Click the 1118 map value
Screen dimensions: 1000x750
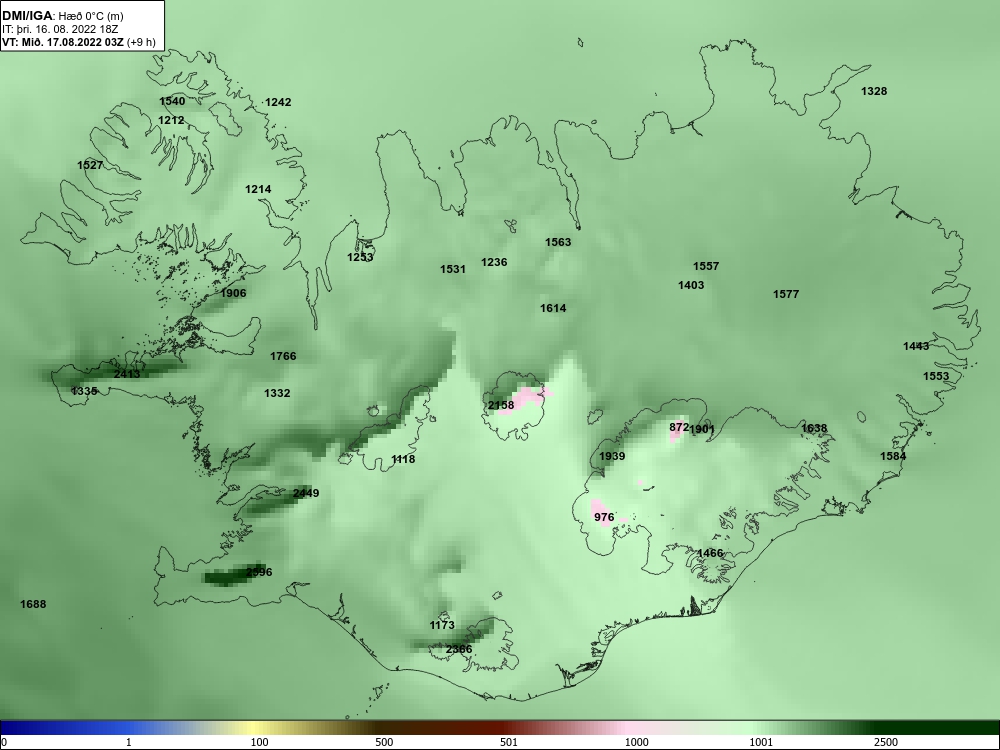coord(403,459)
